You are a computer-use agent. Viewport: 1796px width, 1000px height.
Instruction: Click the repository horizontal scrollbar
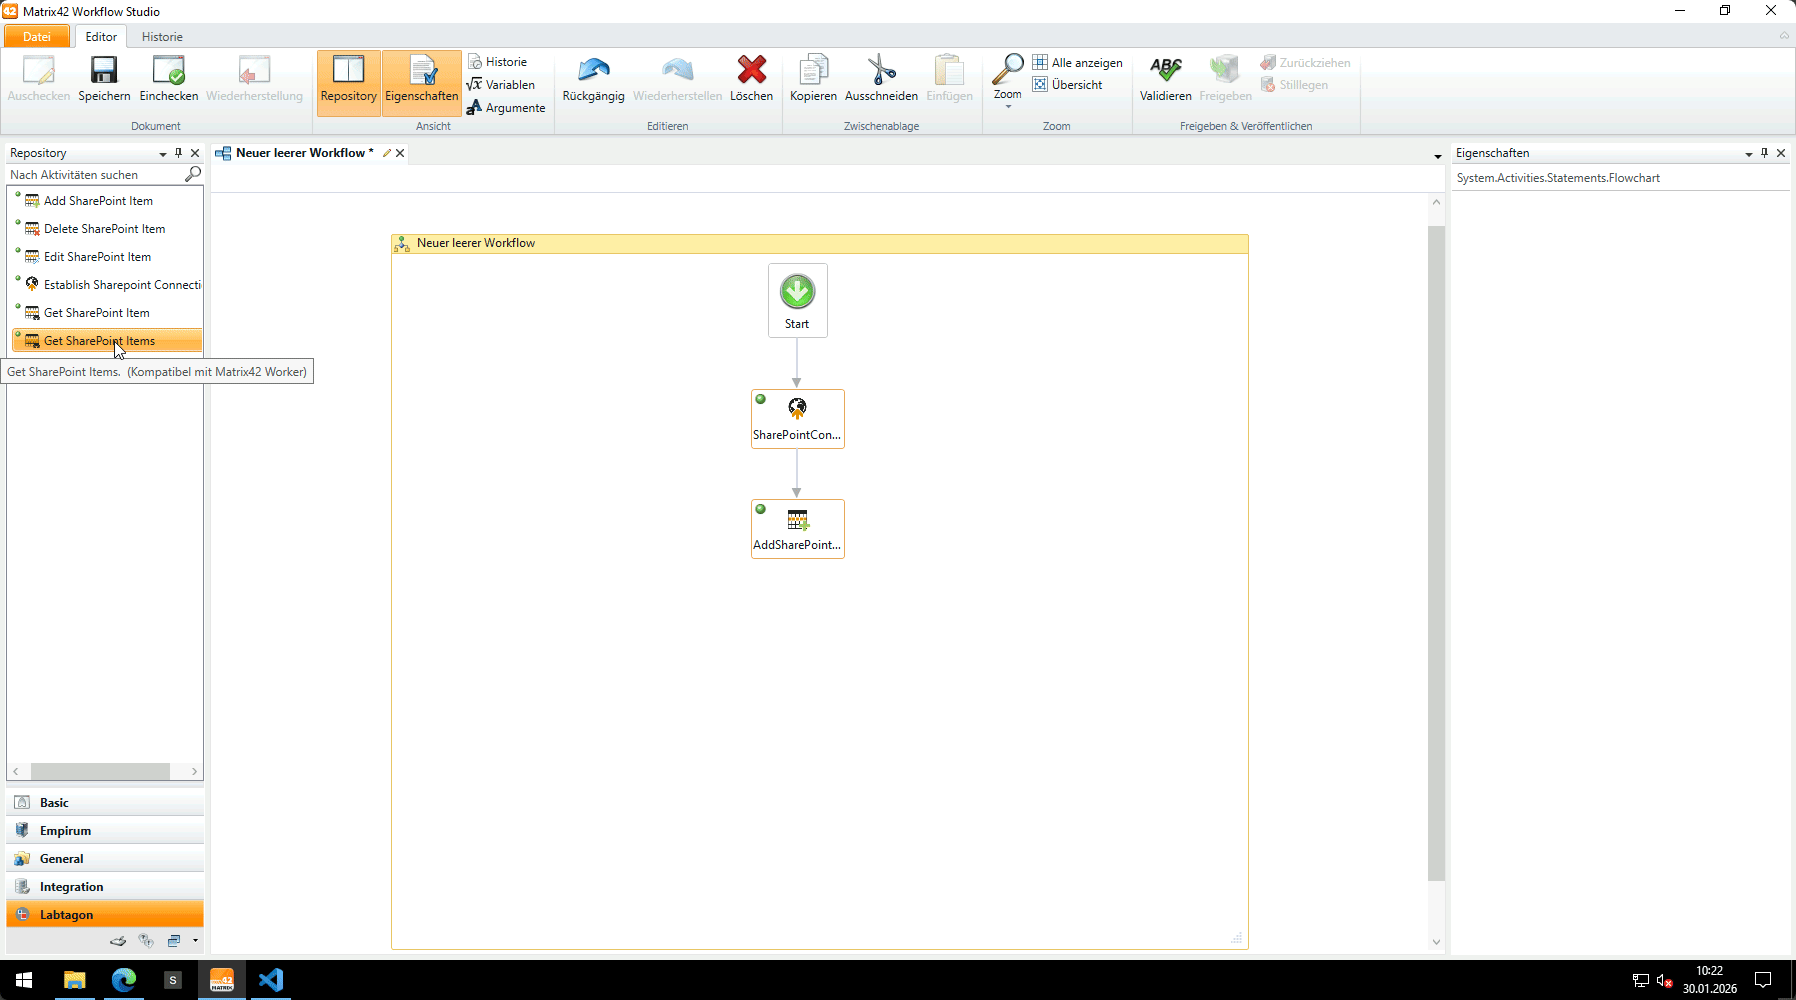tap(100, 771)
